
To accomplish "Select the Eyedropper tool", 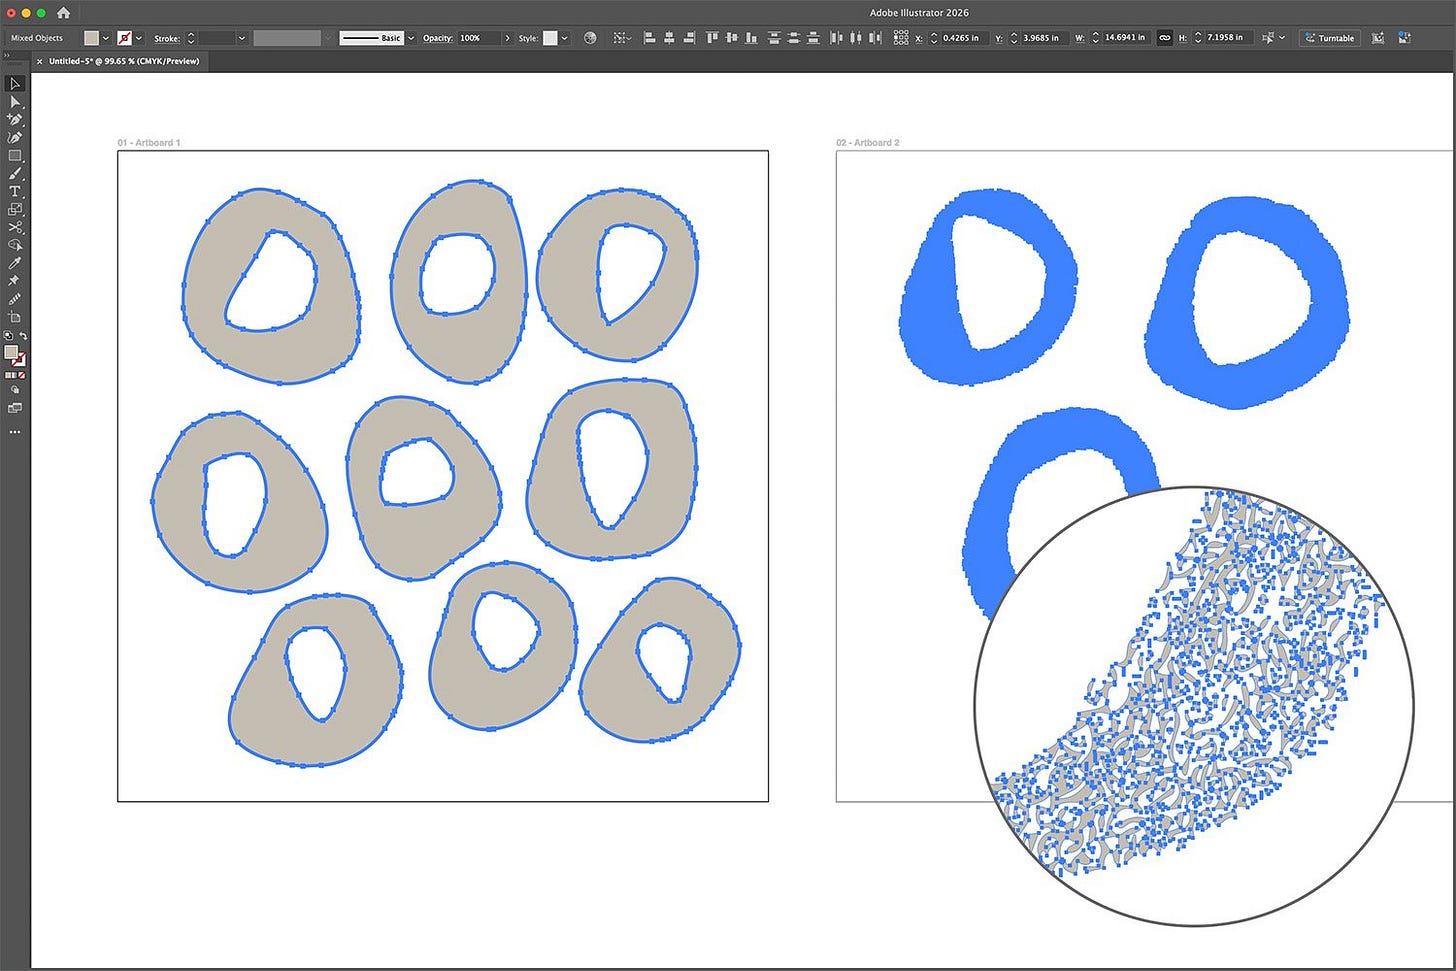I will pos(15,263).
